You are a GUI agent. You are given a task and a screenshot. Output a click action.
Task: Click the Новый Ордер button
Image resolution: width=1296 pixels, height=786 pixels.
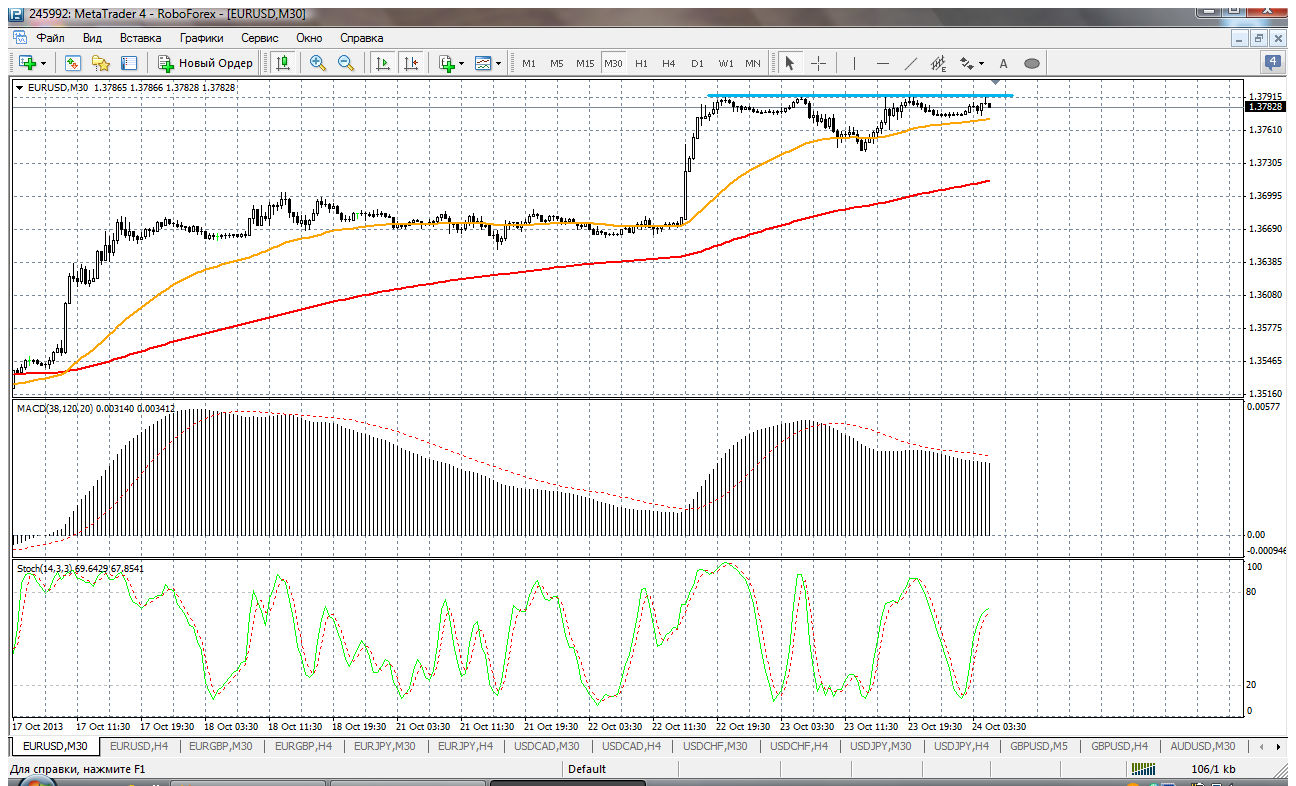pyautogui.click(x=205, y=63)
